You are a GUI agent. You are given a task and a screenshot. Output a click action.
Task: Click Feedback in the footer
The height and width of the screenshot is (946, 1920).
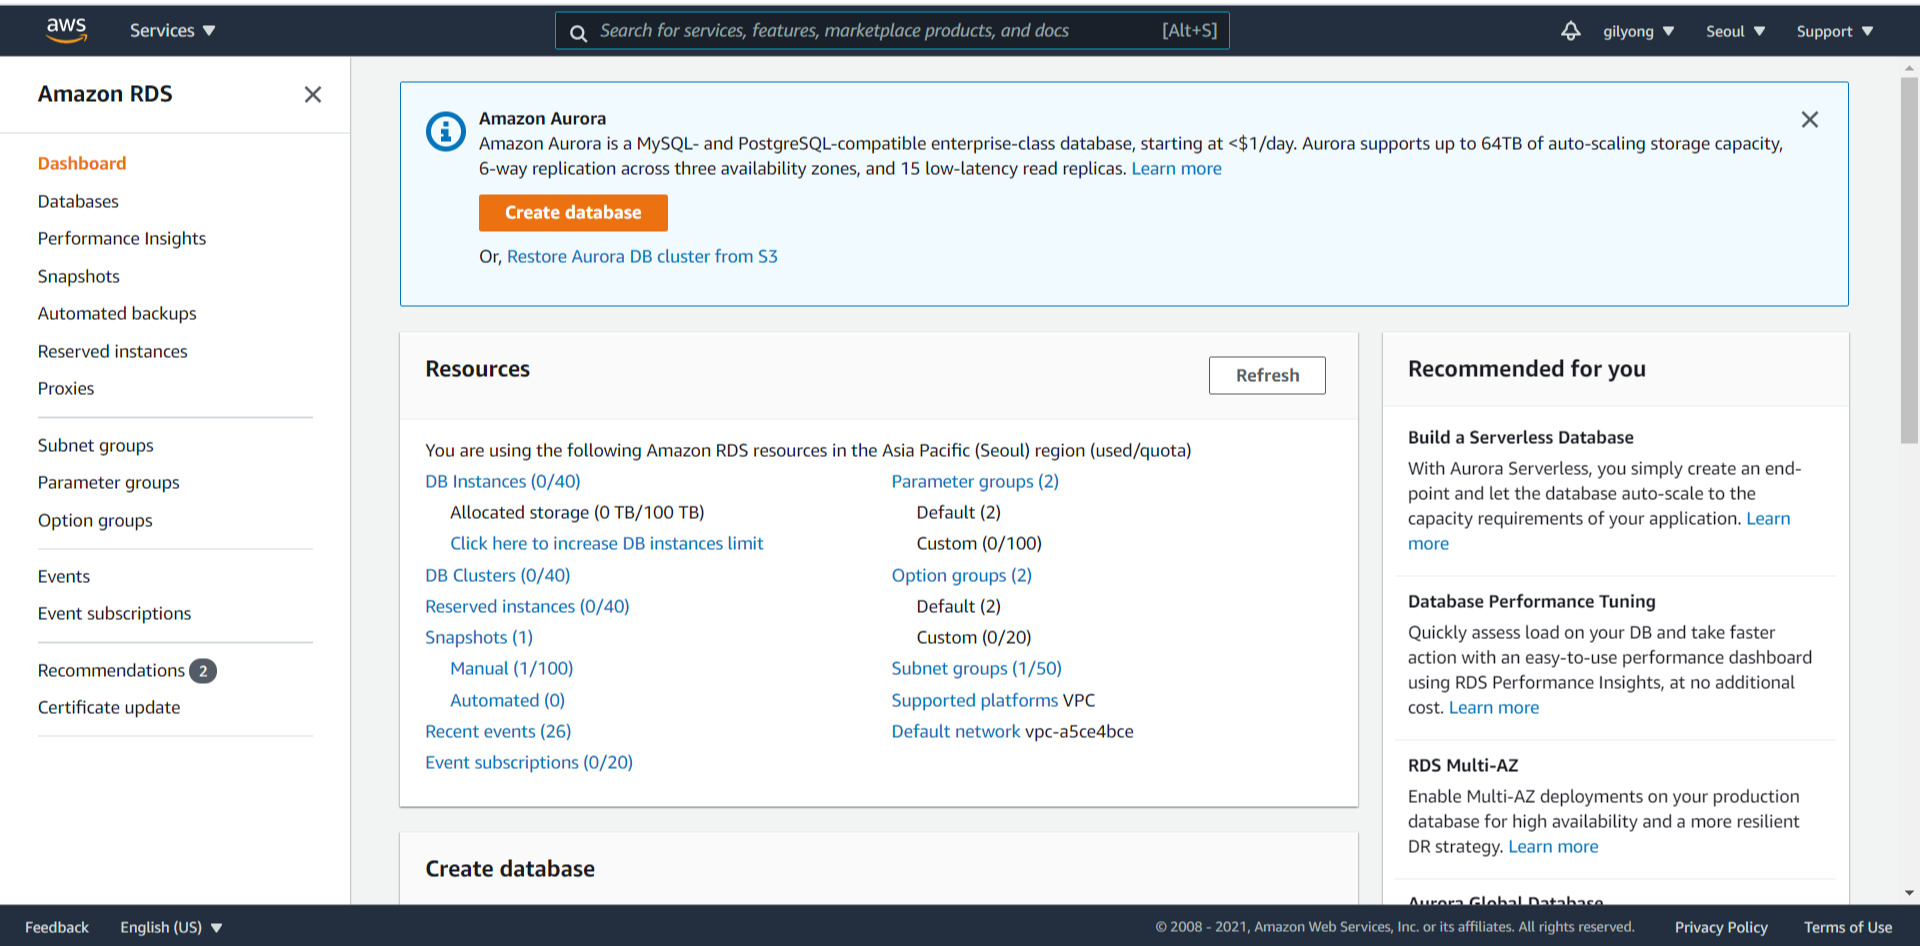57,927
